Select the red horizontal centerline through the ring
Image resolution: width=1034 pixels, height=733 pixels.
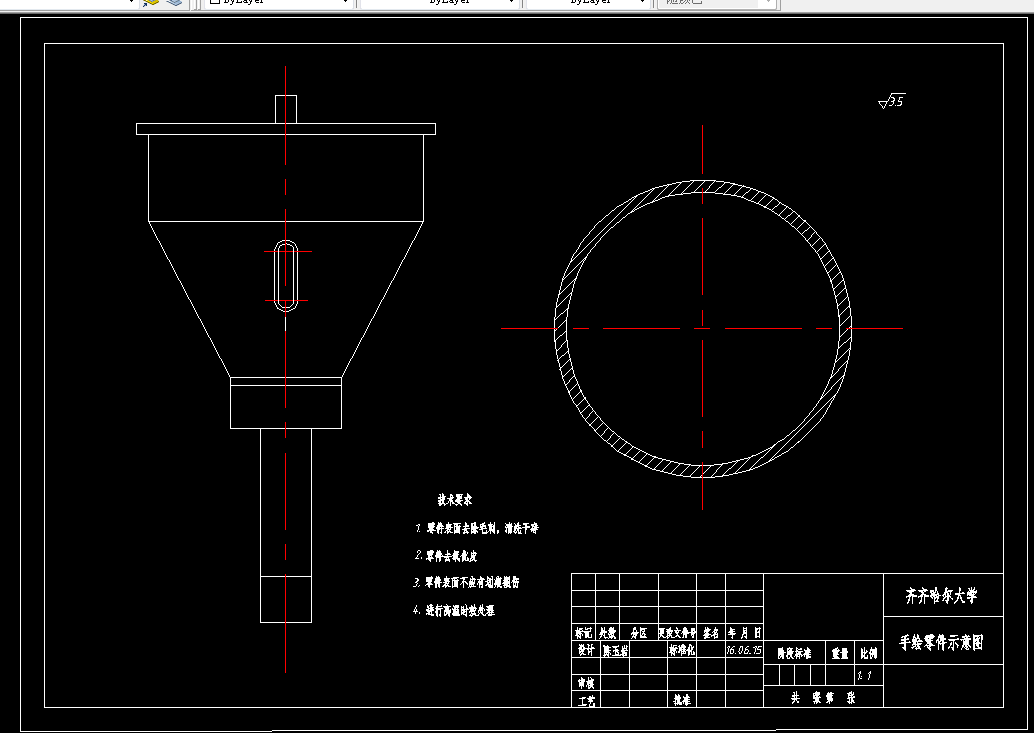click(702, 328)
